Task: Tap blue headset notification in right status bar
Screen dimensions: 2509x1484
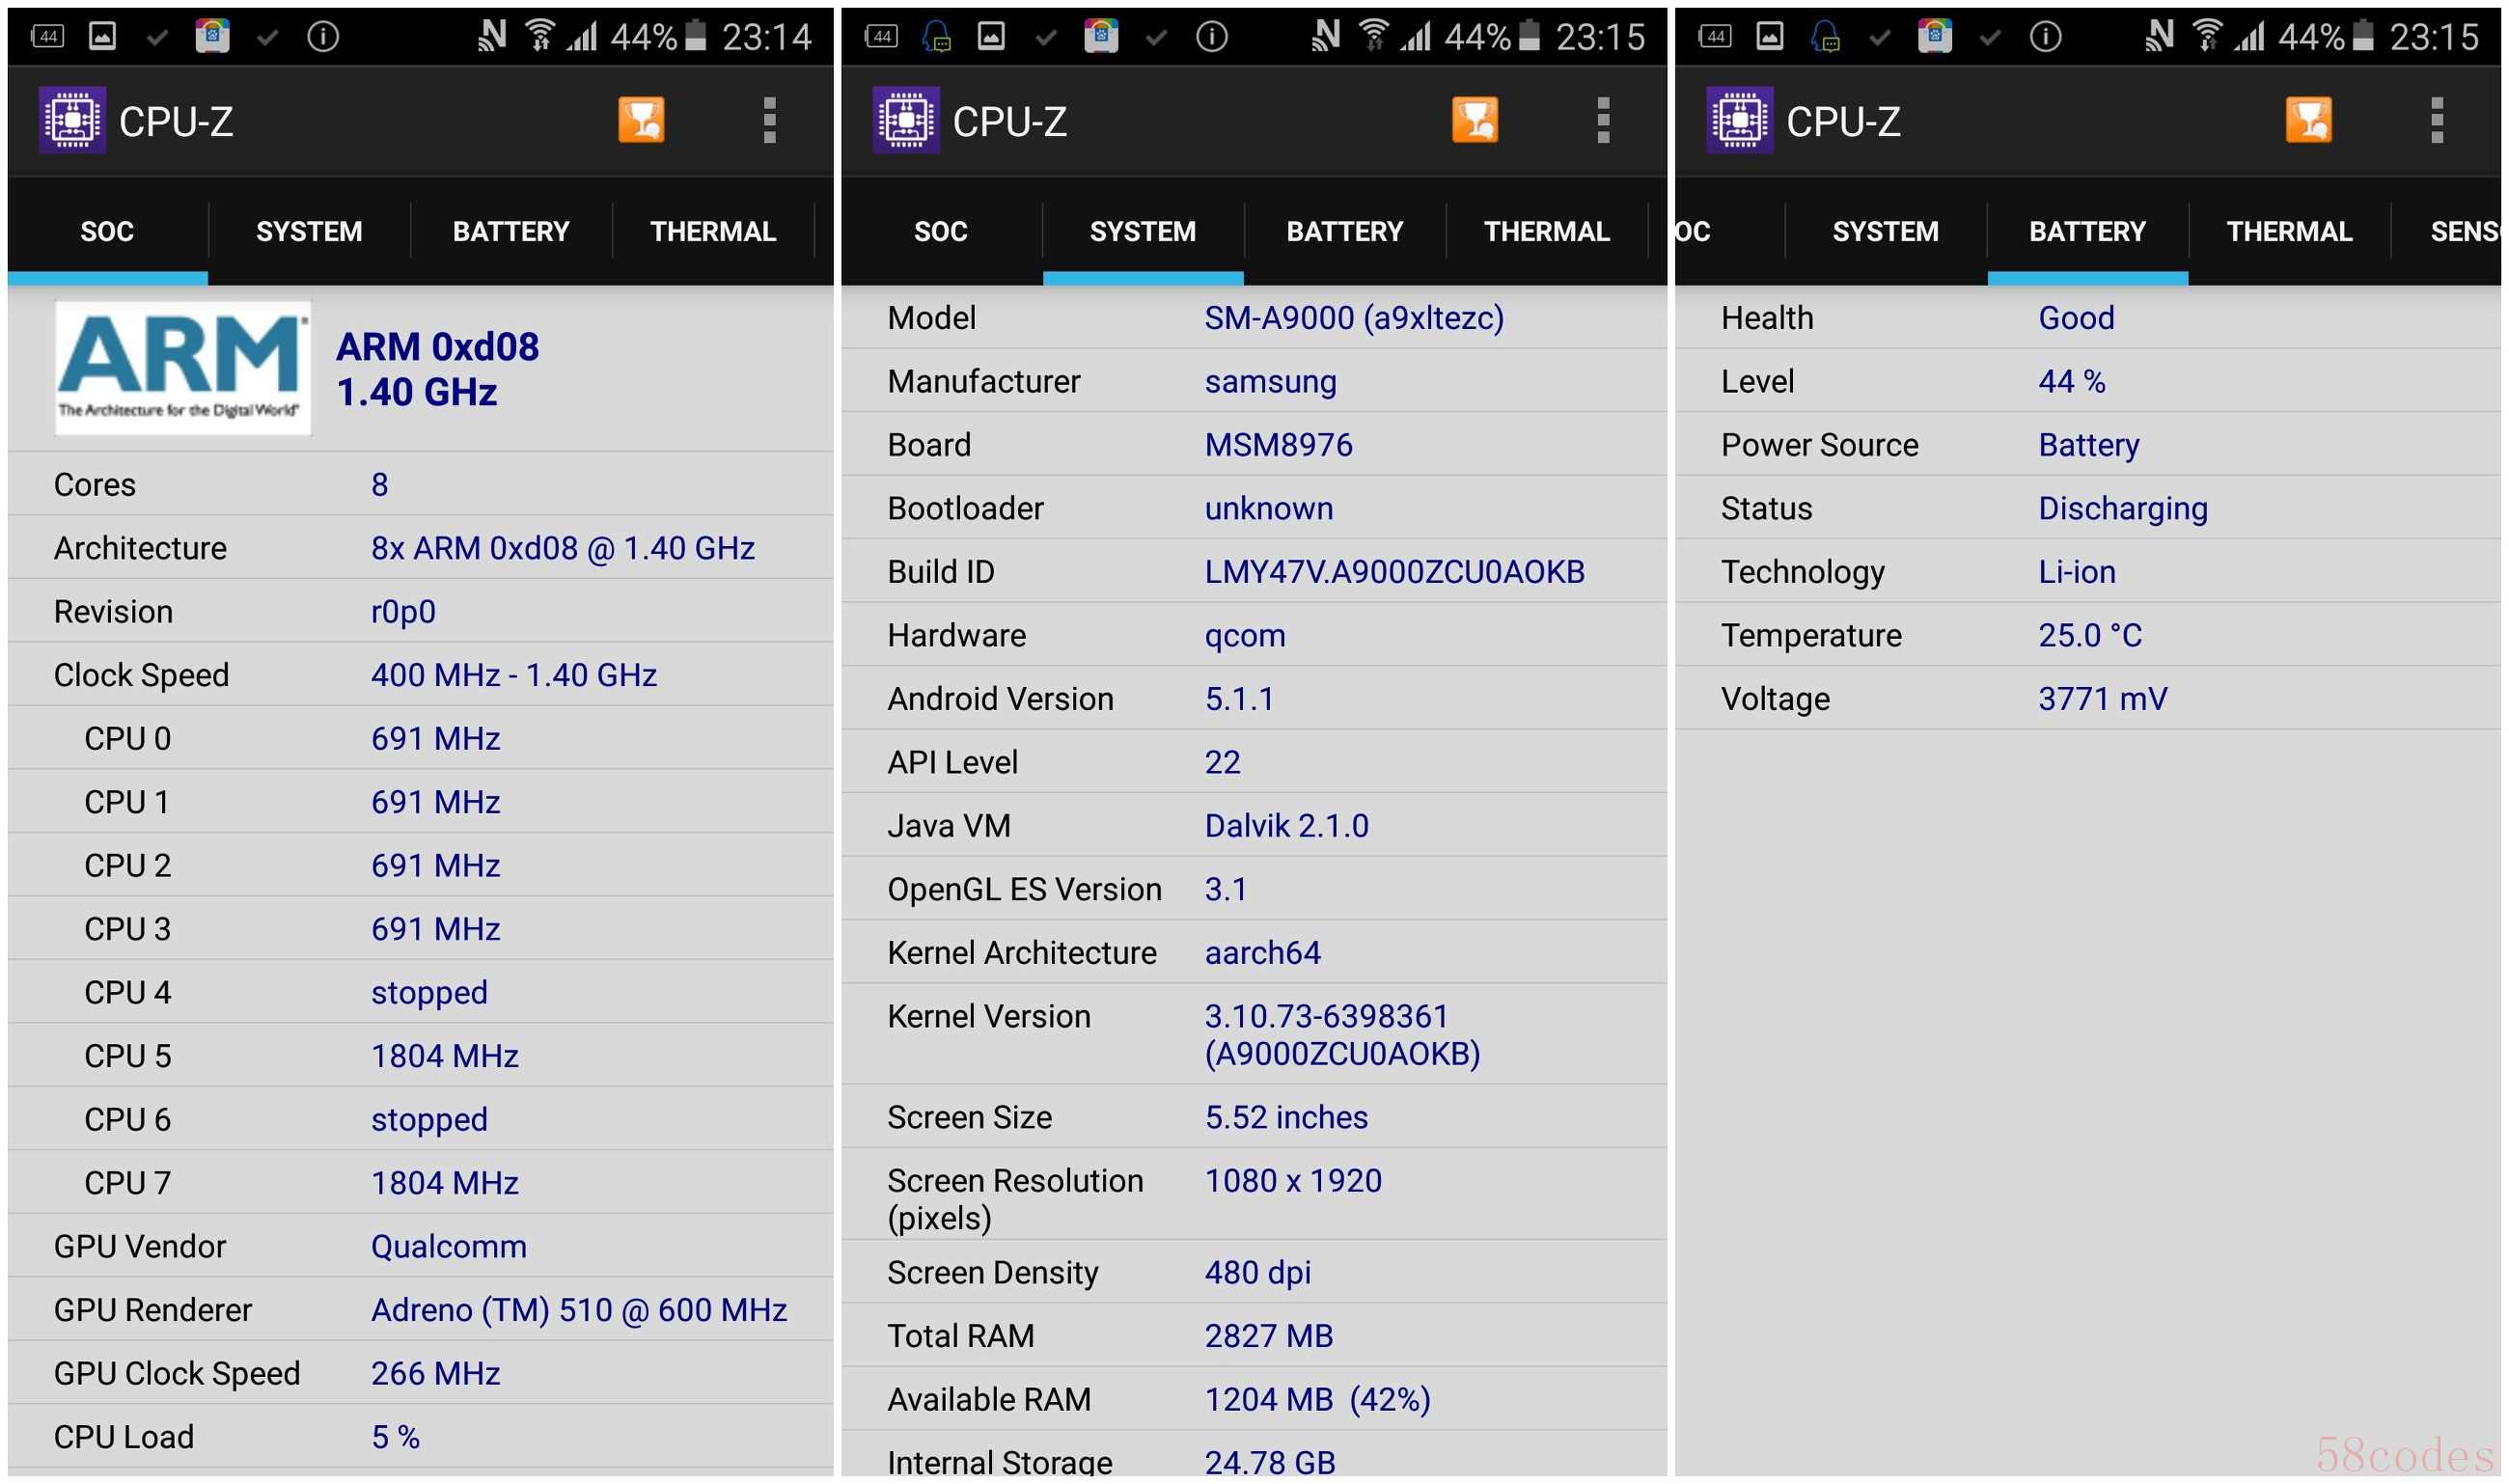Action: point(1825,37)
